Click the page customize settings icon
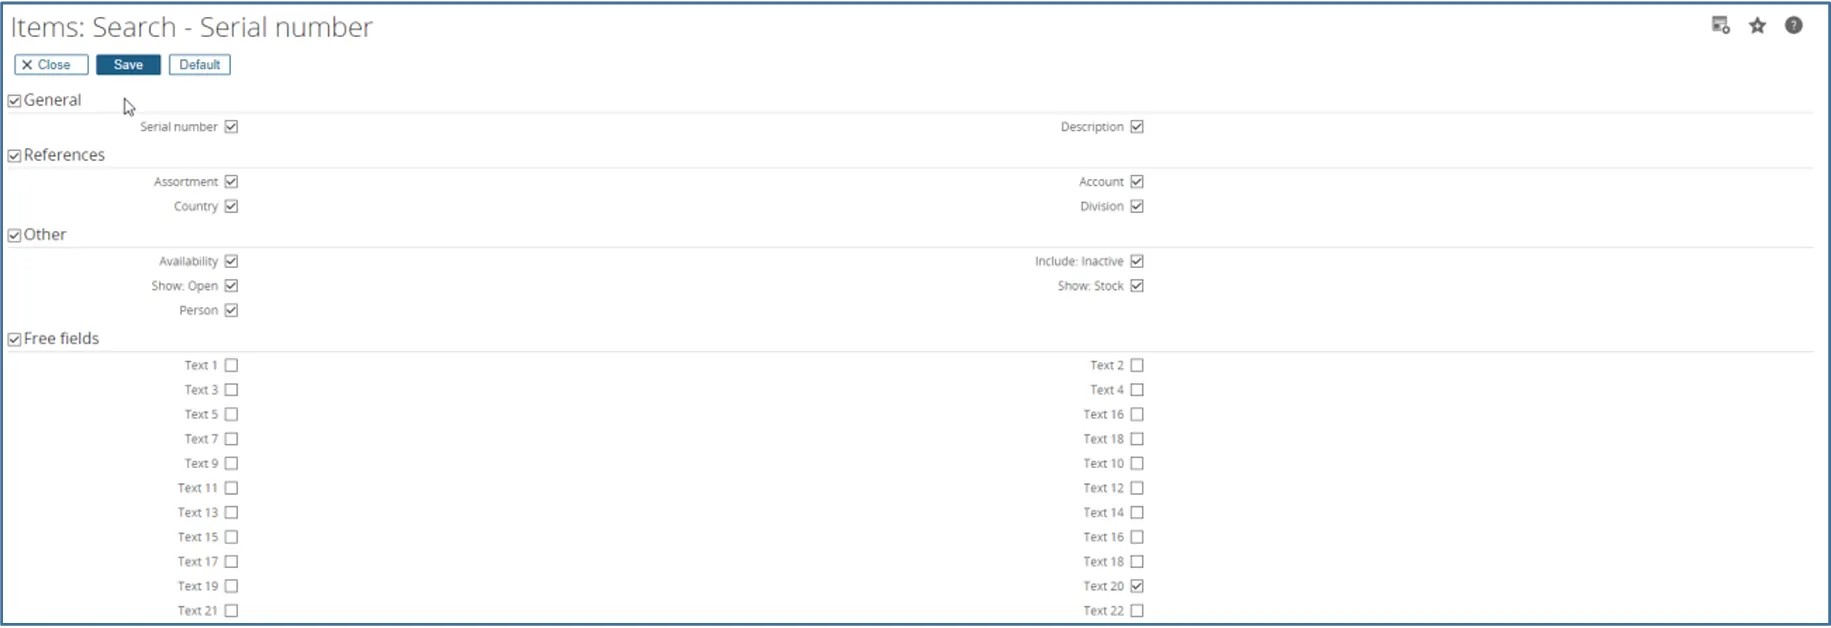This screenshot has width=1831, height=628. click(1720, 26)
